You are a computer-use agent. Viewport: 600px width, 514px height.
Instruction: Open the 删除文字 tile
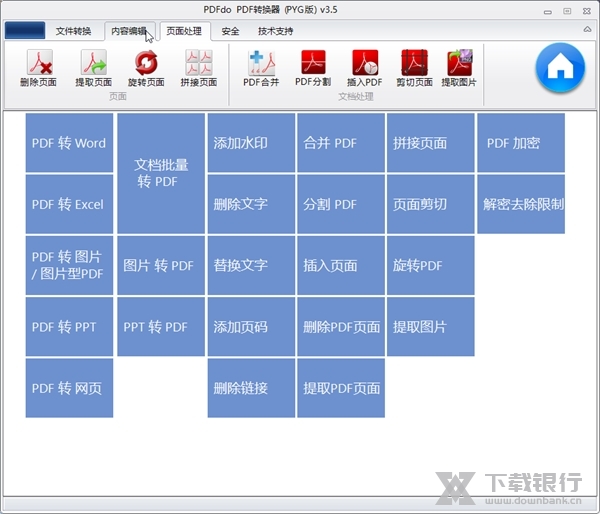(x=251, y=204)
